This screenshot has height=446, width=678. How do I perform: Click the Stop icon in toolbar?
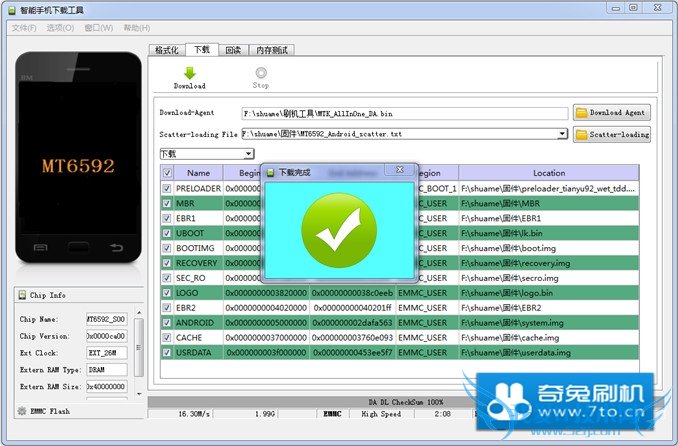coord(261,73)
